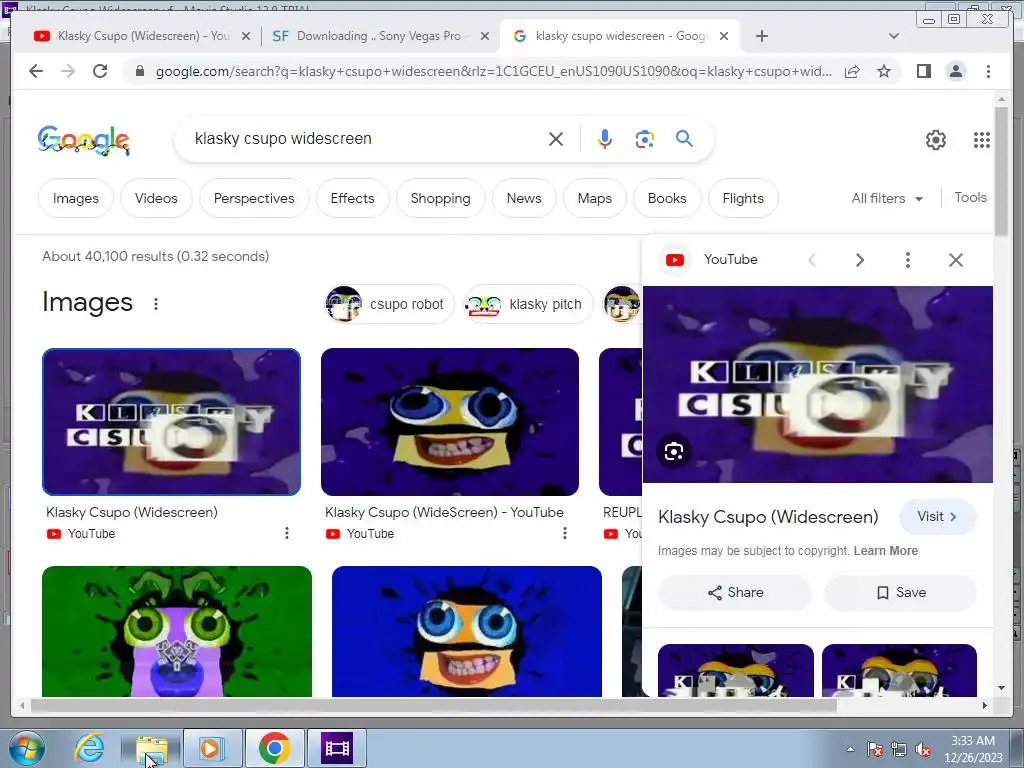This screenshot has width=1024, height=768.
Task: Click the forward navigation arrow
Action: click(68, 71)
